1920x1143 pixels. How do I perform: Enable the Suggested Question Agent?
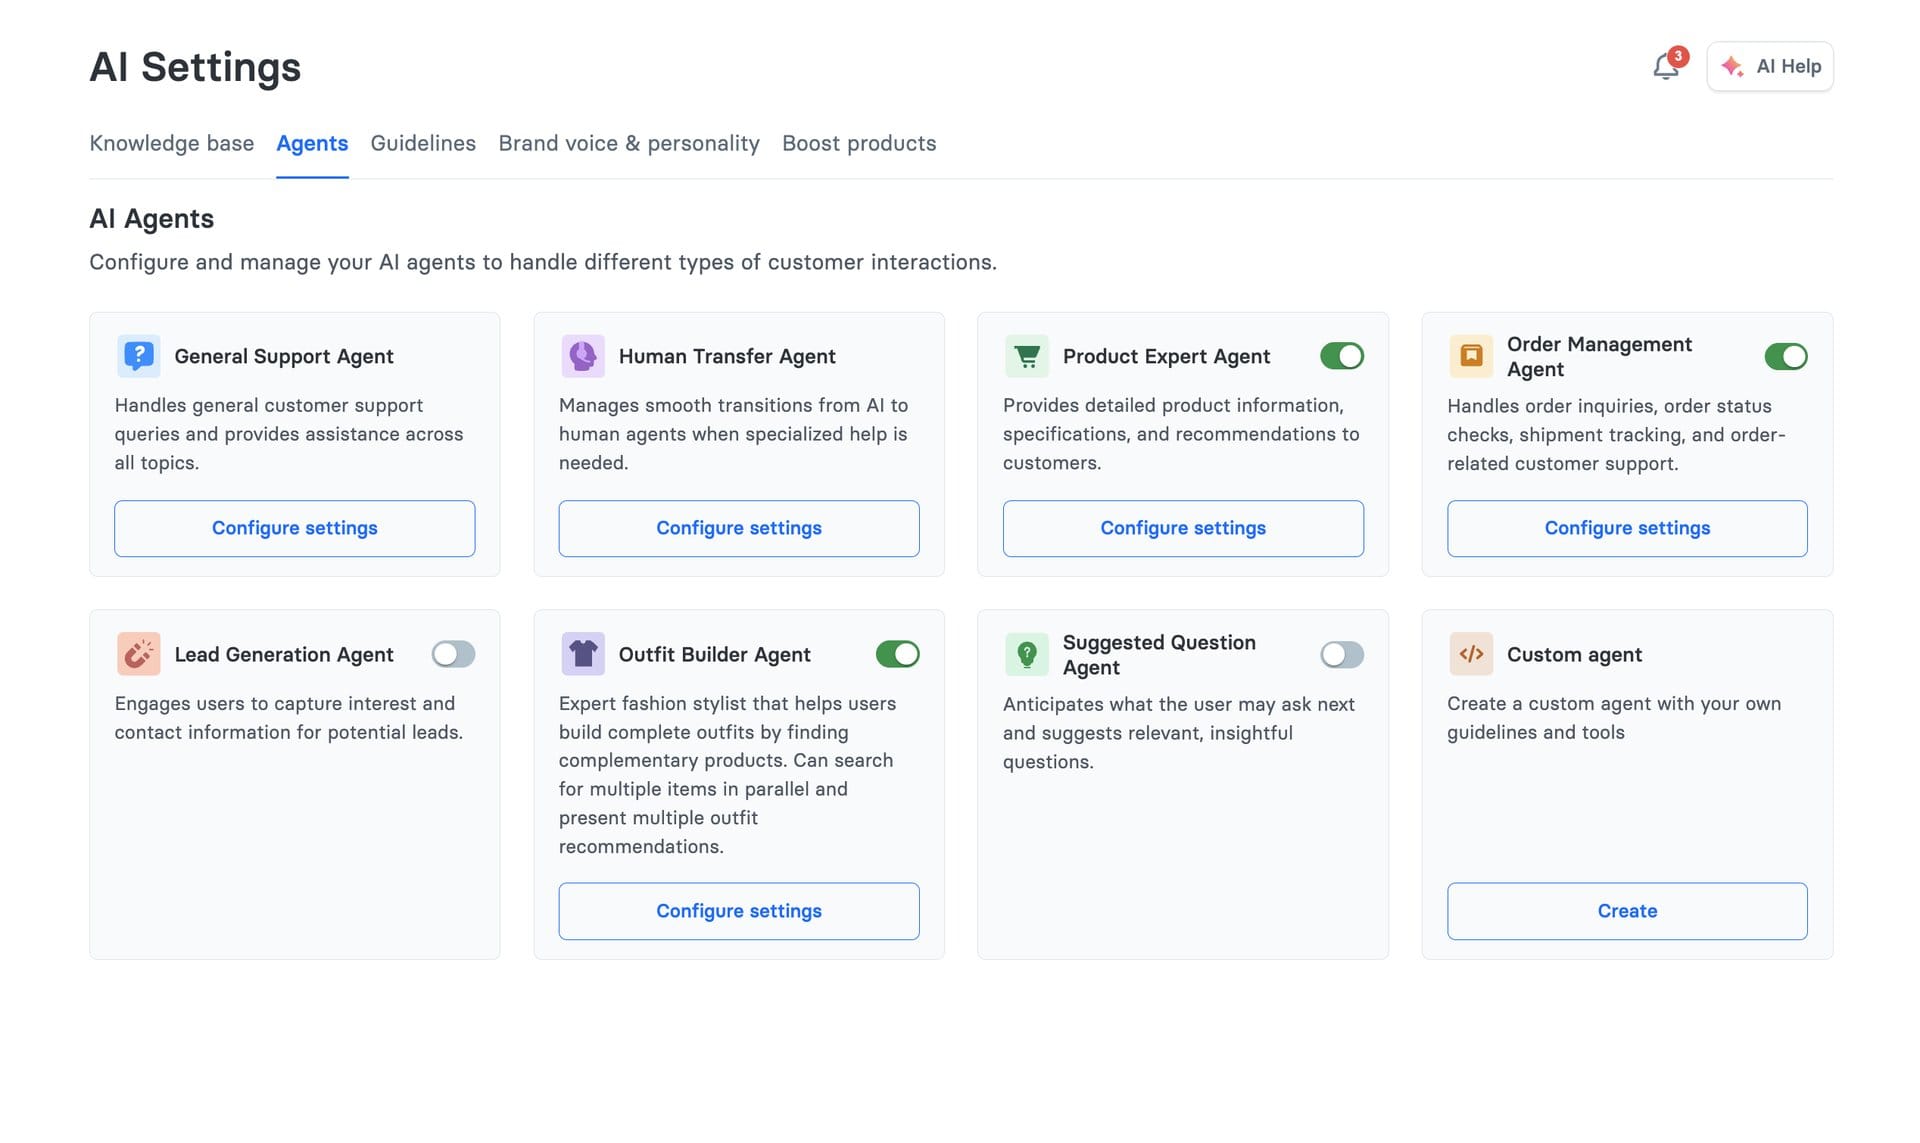tap(1342, 654)
